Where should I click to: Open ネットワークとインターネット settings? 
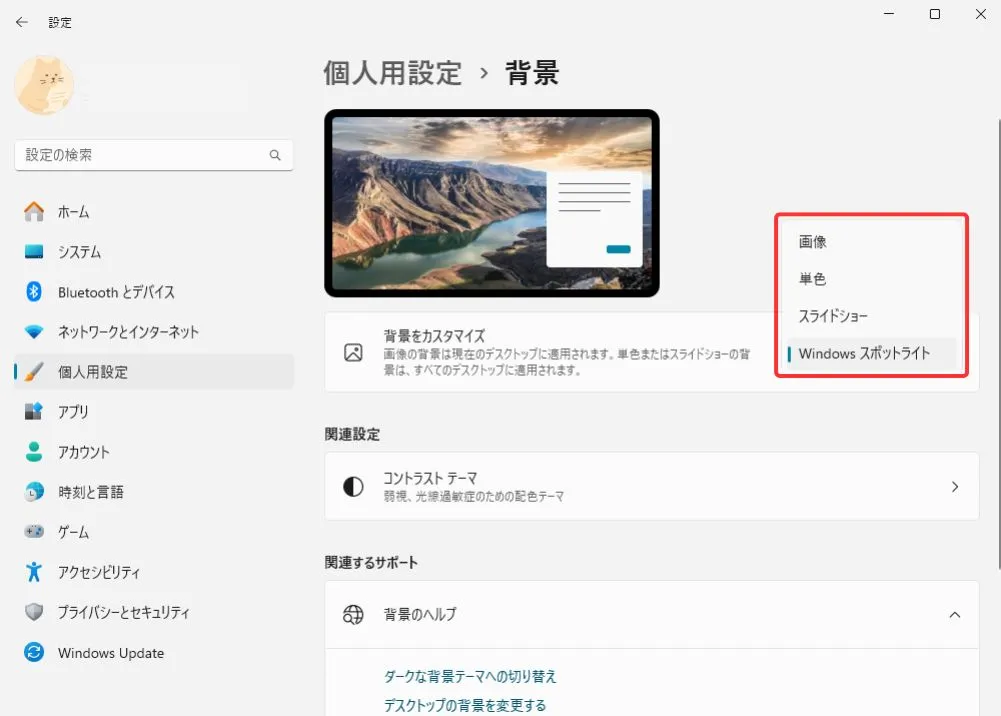point(154,332)
